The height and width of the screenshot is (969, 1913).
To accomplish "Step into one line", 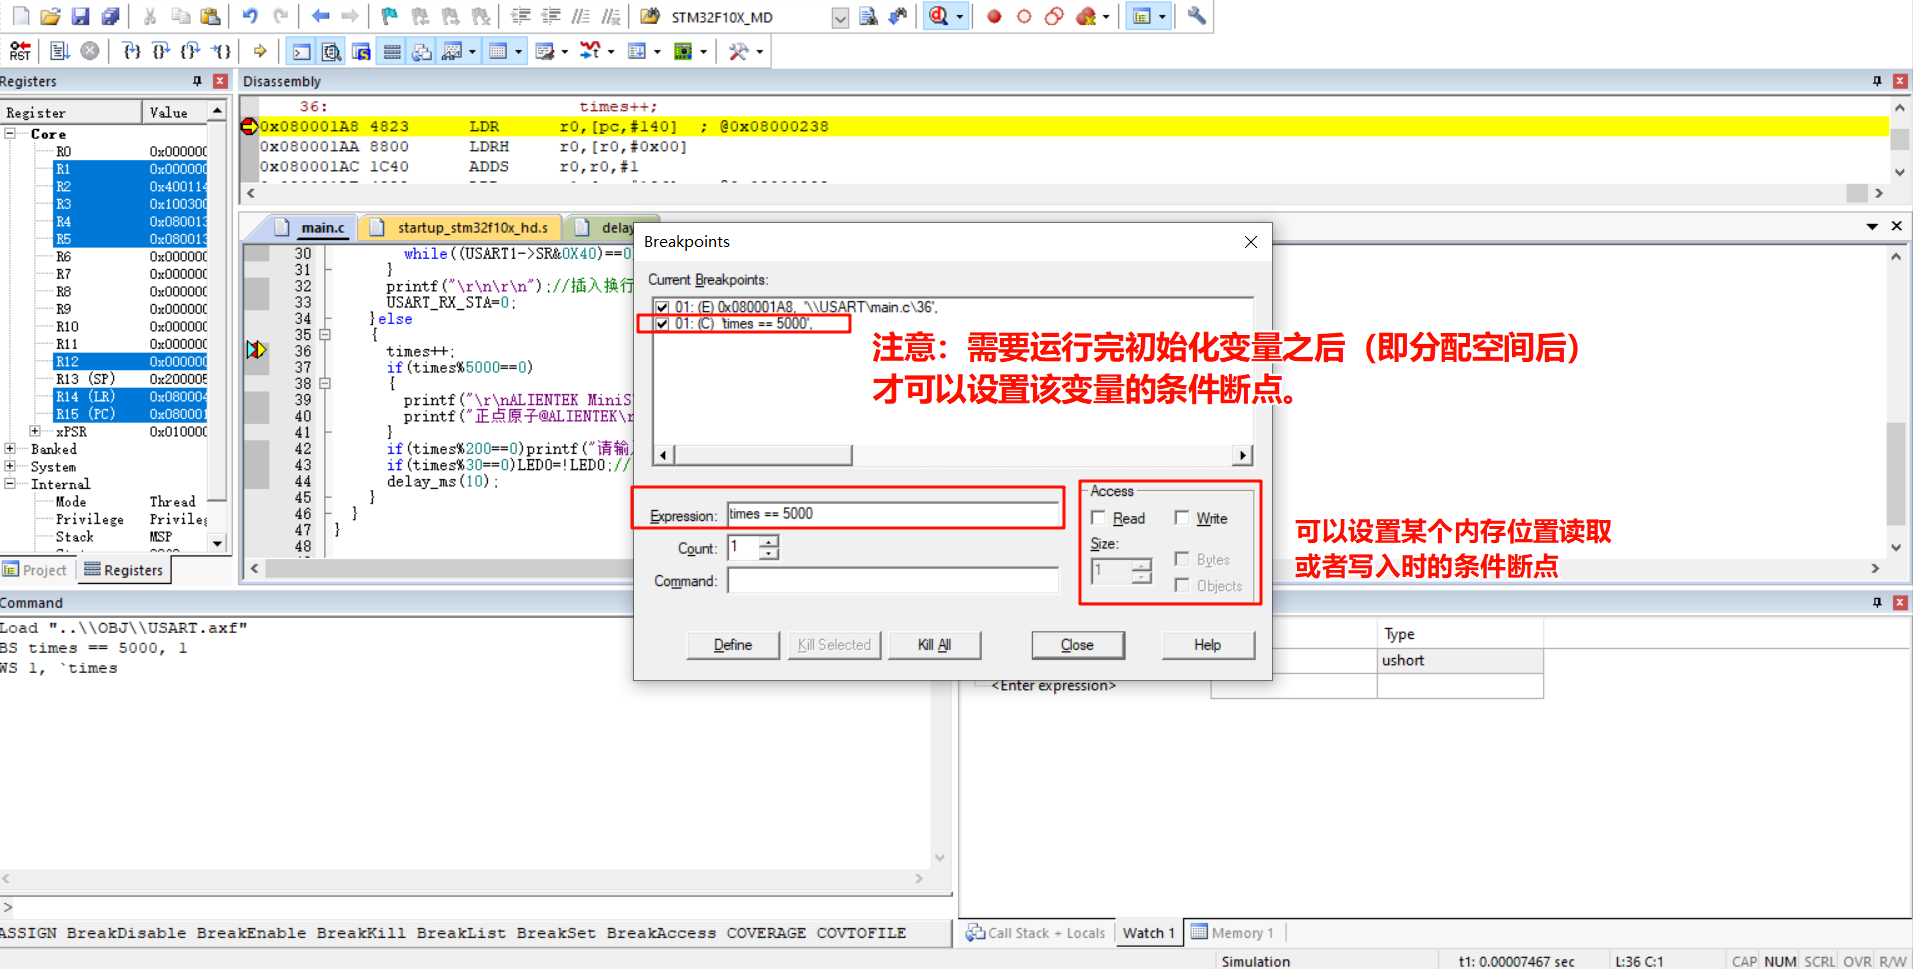I will point(131,51).
